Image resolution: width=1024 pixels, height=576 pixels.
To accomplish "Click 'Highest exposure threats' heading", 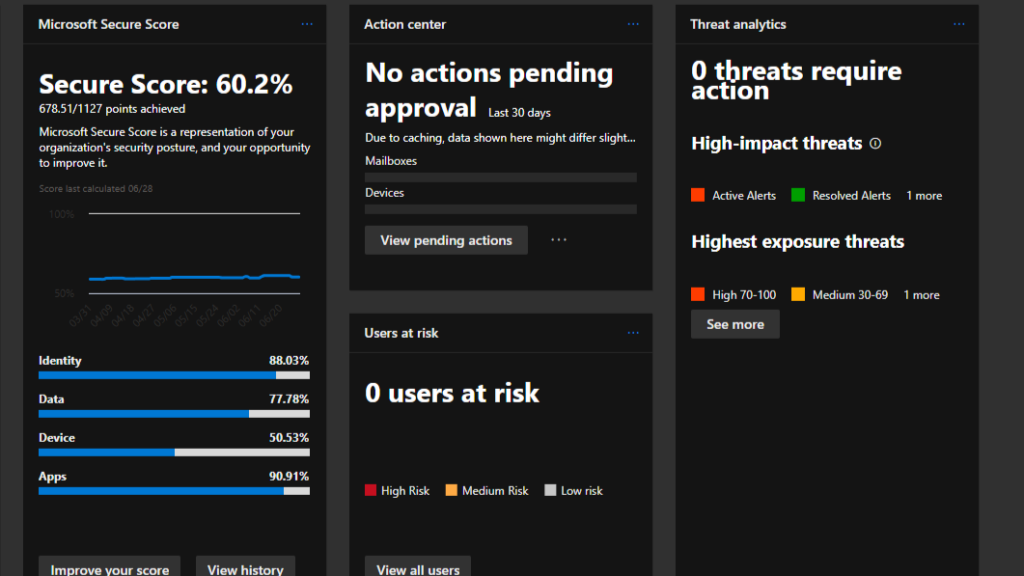I will (x=797, y=242).
